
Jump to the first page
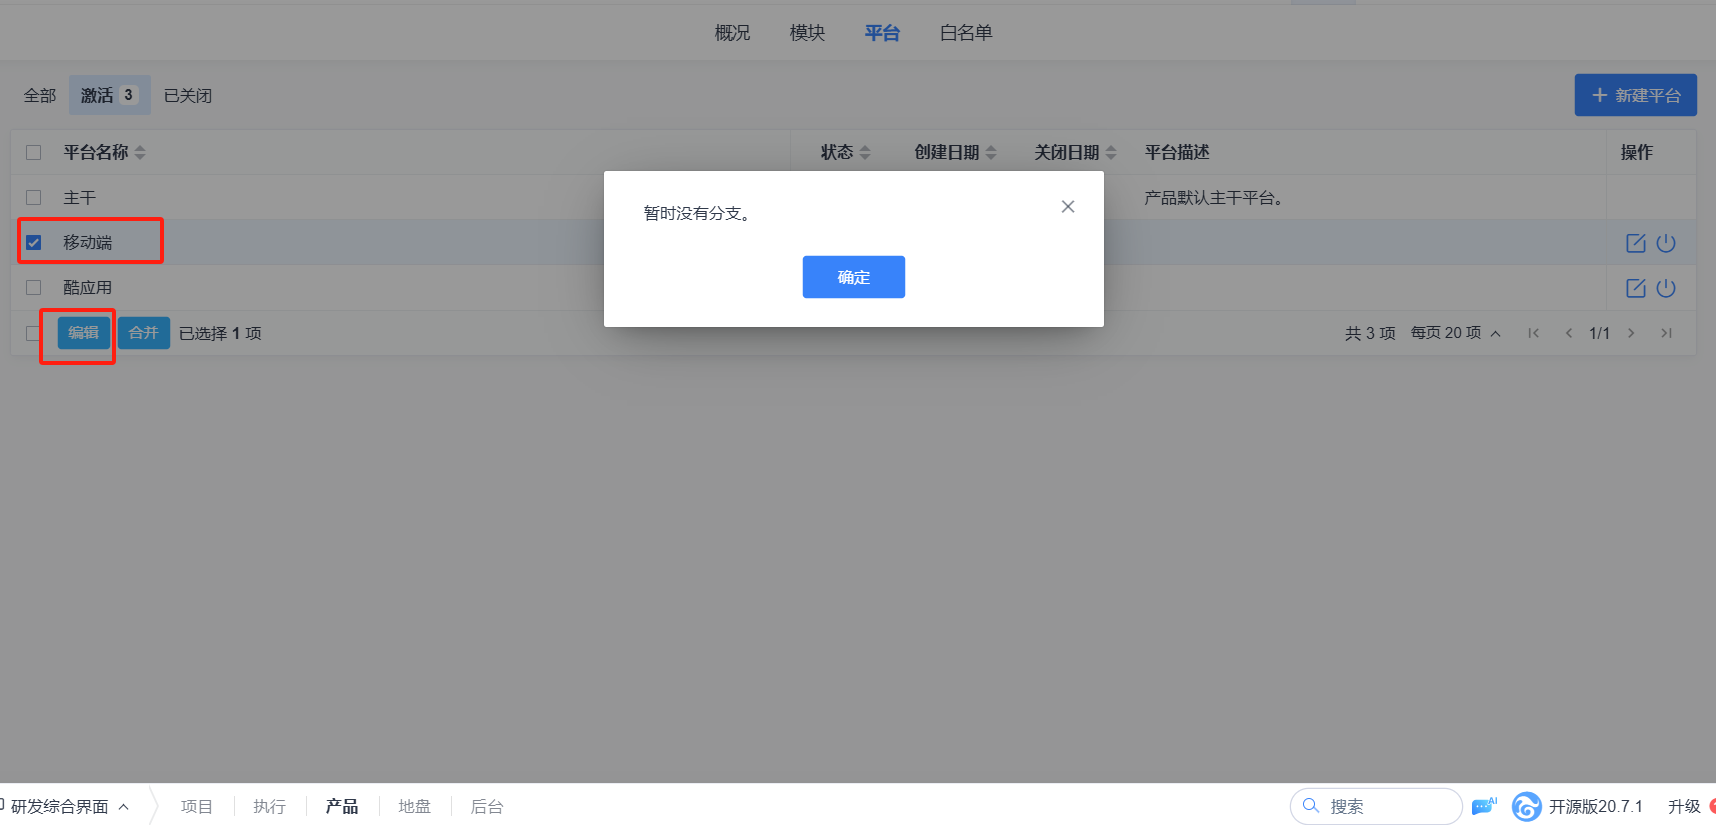click(1533, 333)
